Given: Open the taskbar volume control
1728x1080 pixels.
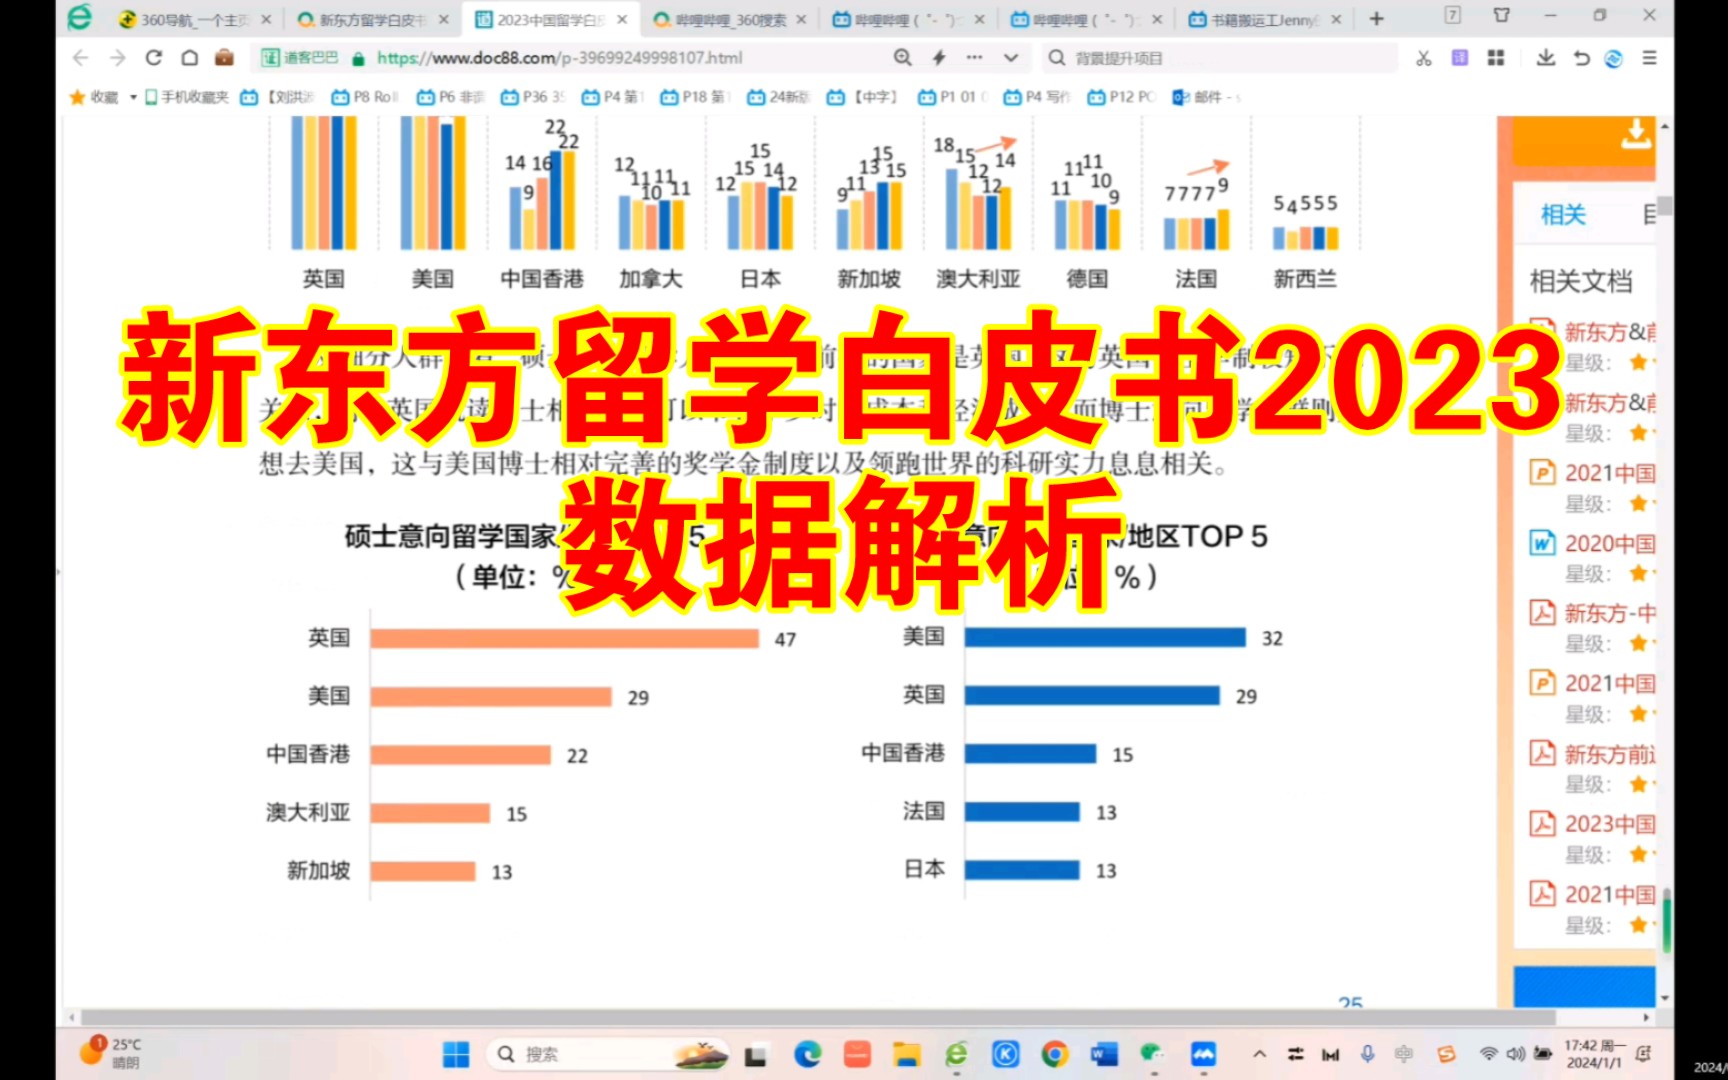Looking at the screenshot, I should (1516, 1054).
